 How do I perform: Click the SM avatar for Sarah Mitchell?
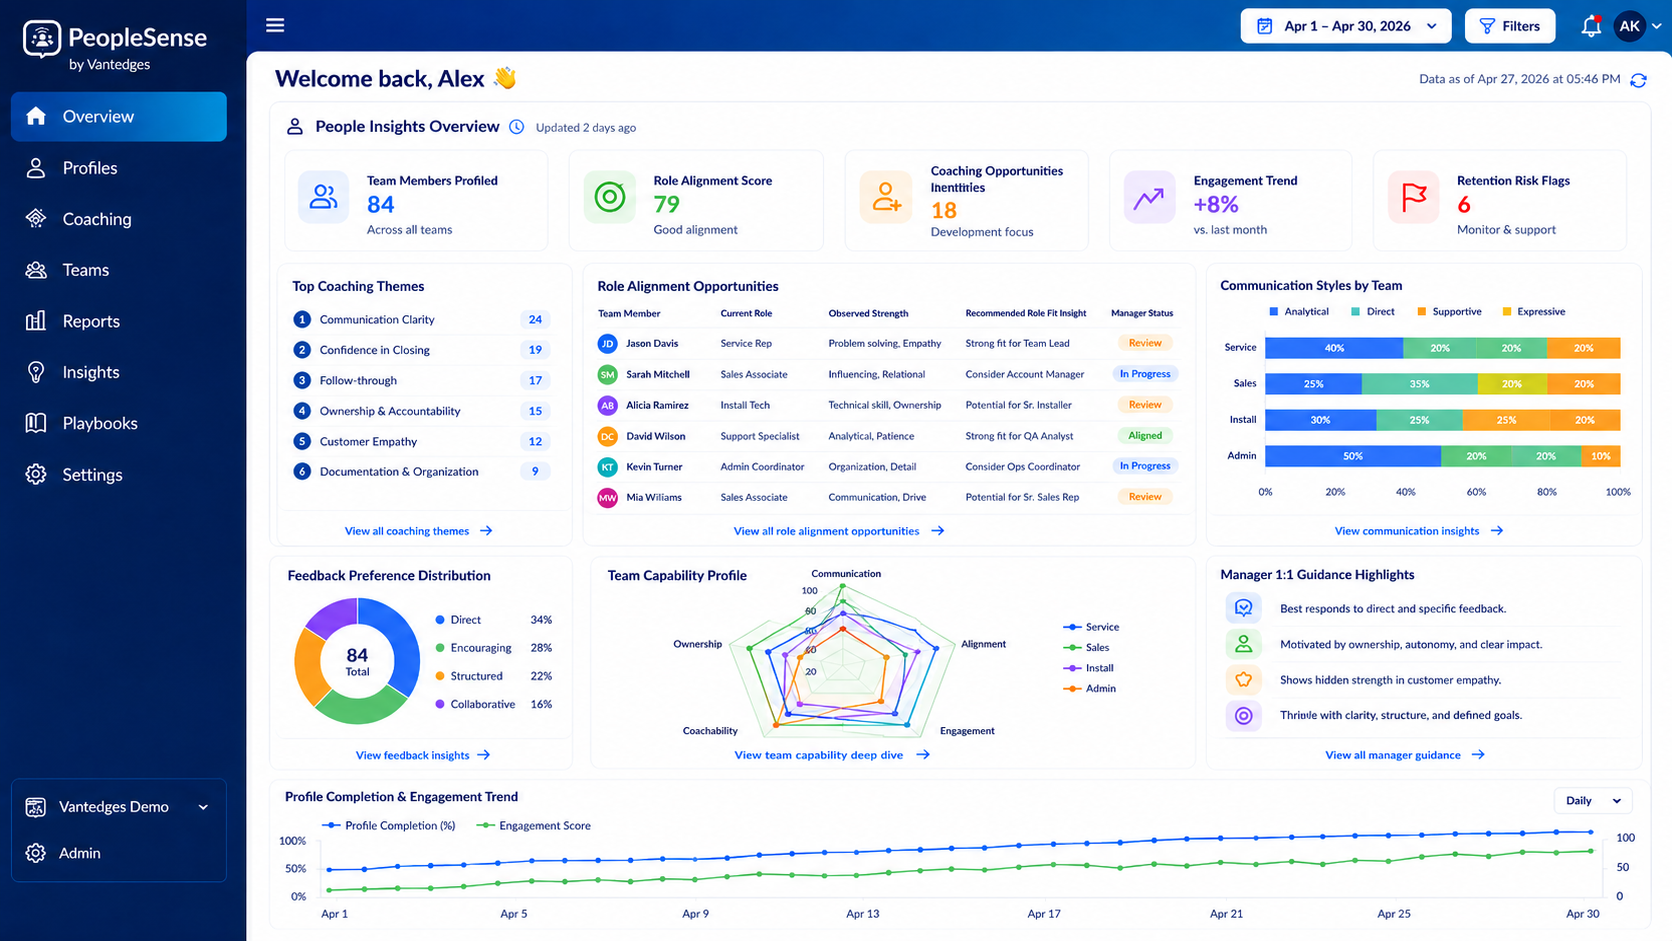[x=607, y=375]
